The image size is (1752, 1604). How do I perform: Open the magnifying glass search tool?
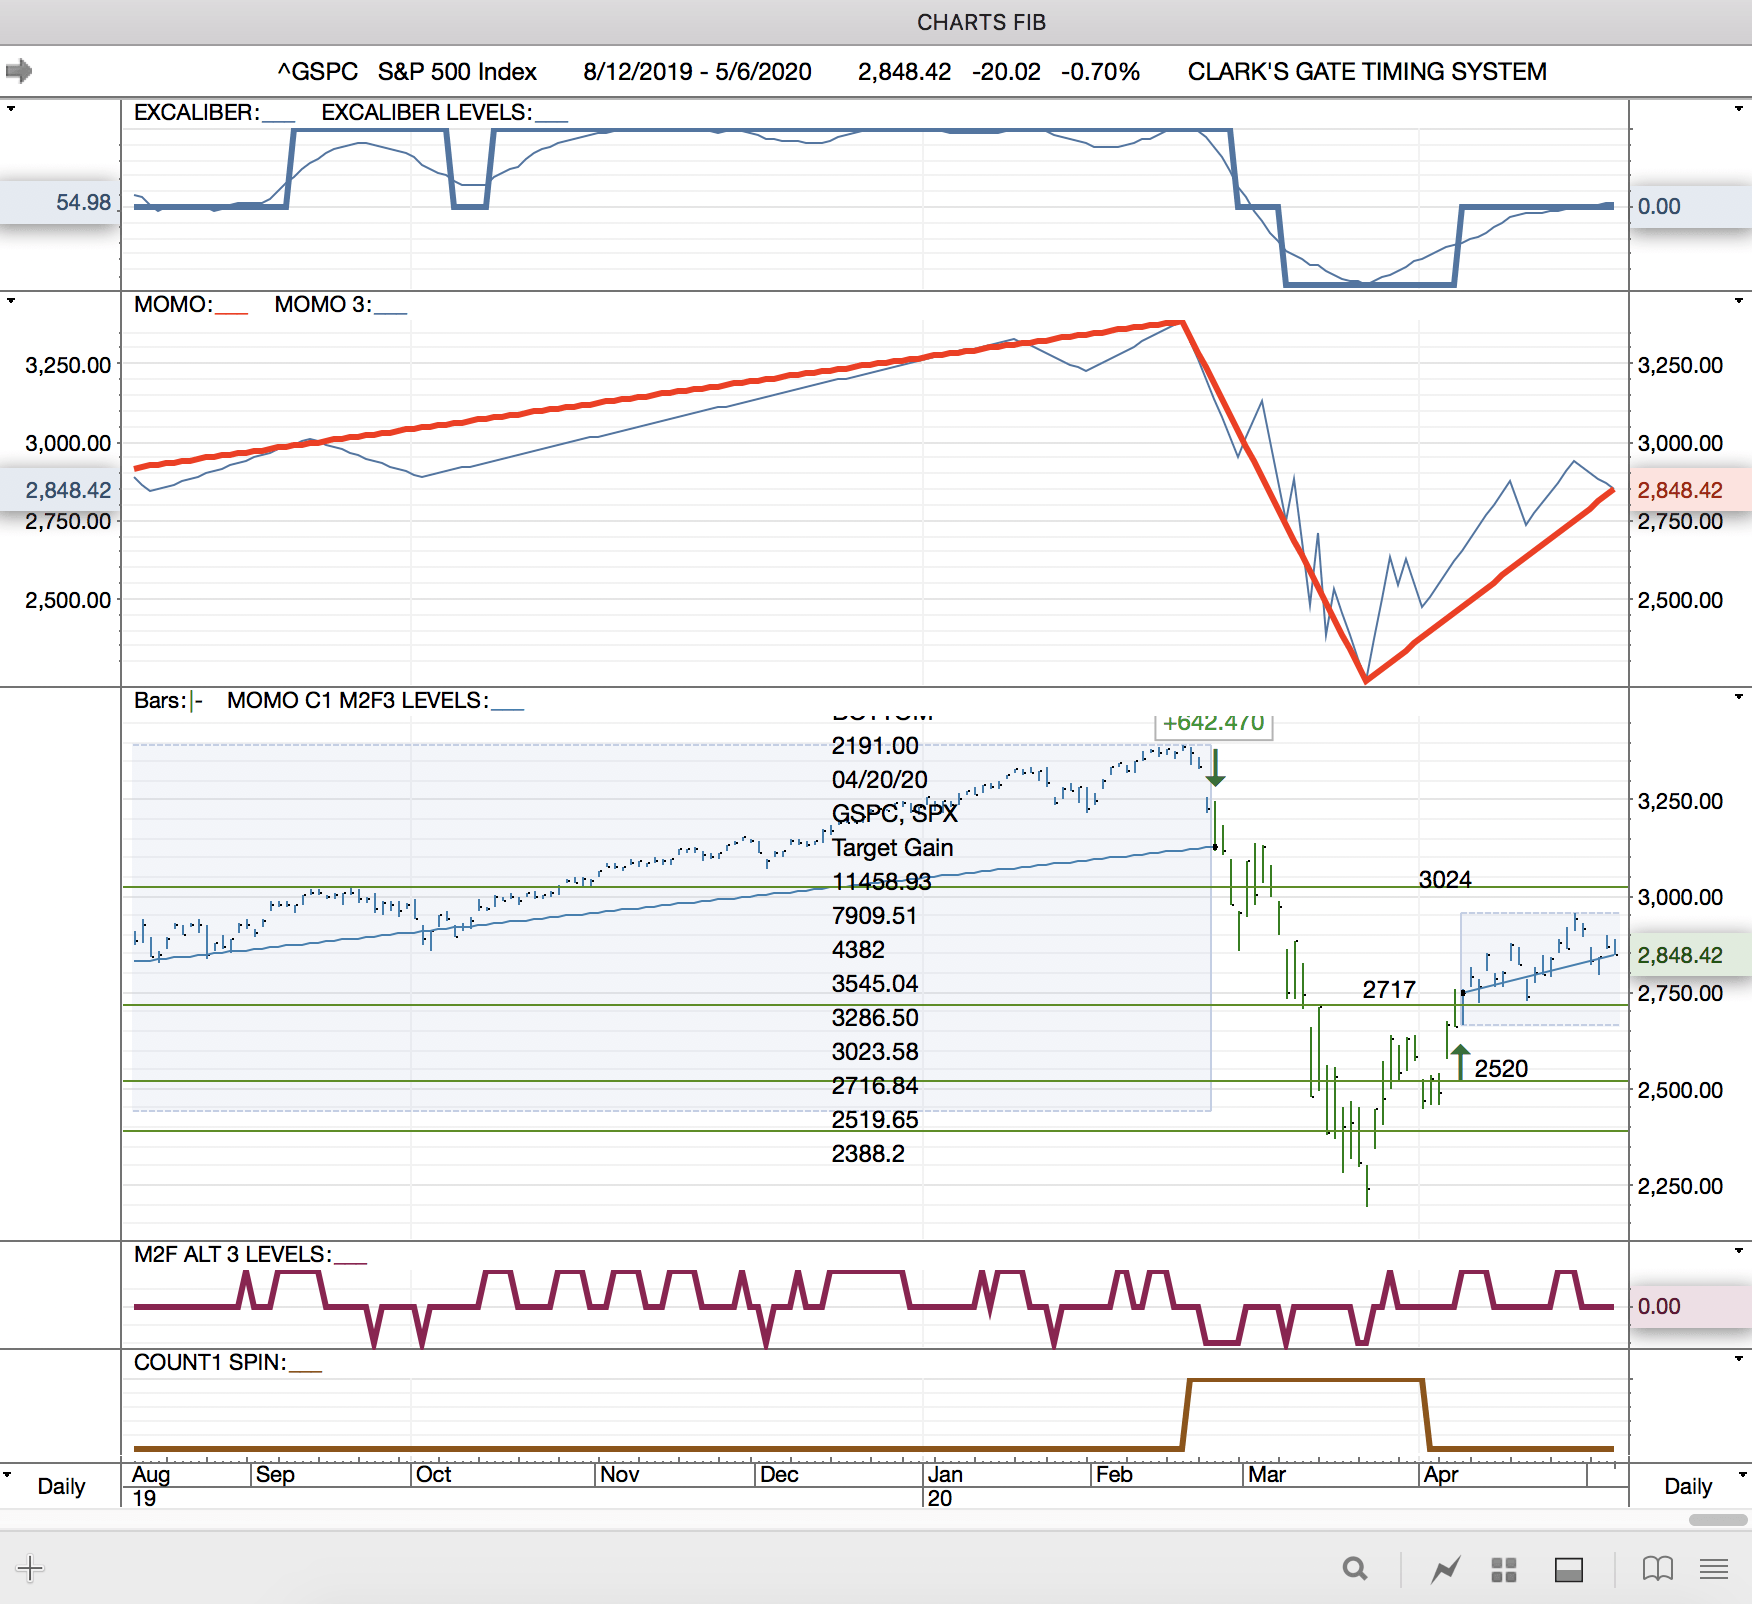1355,1569
